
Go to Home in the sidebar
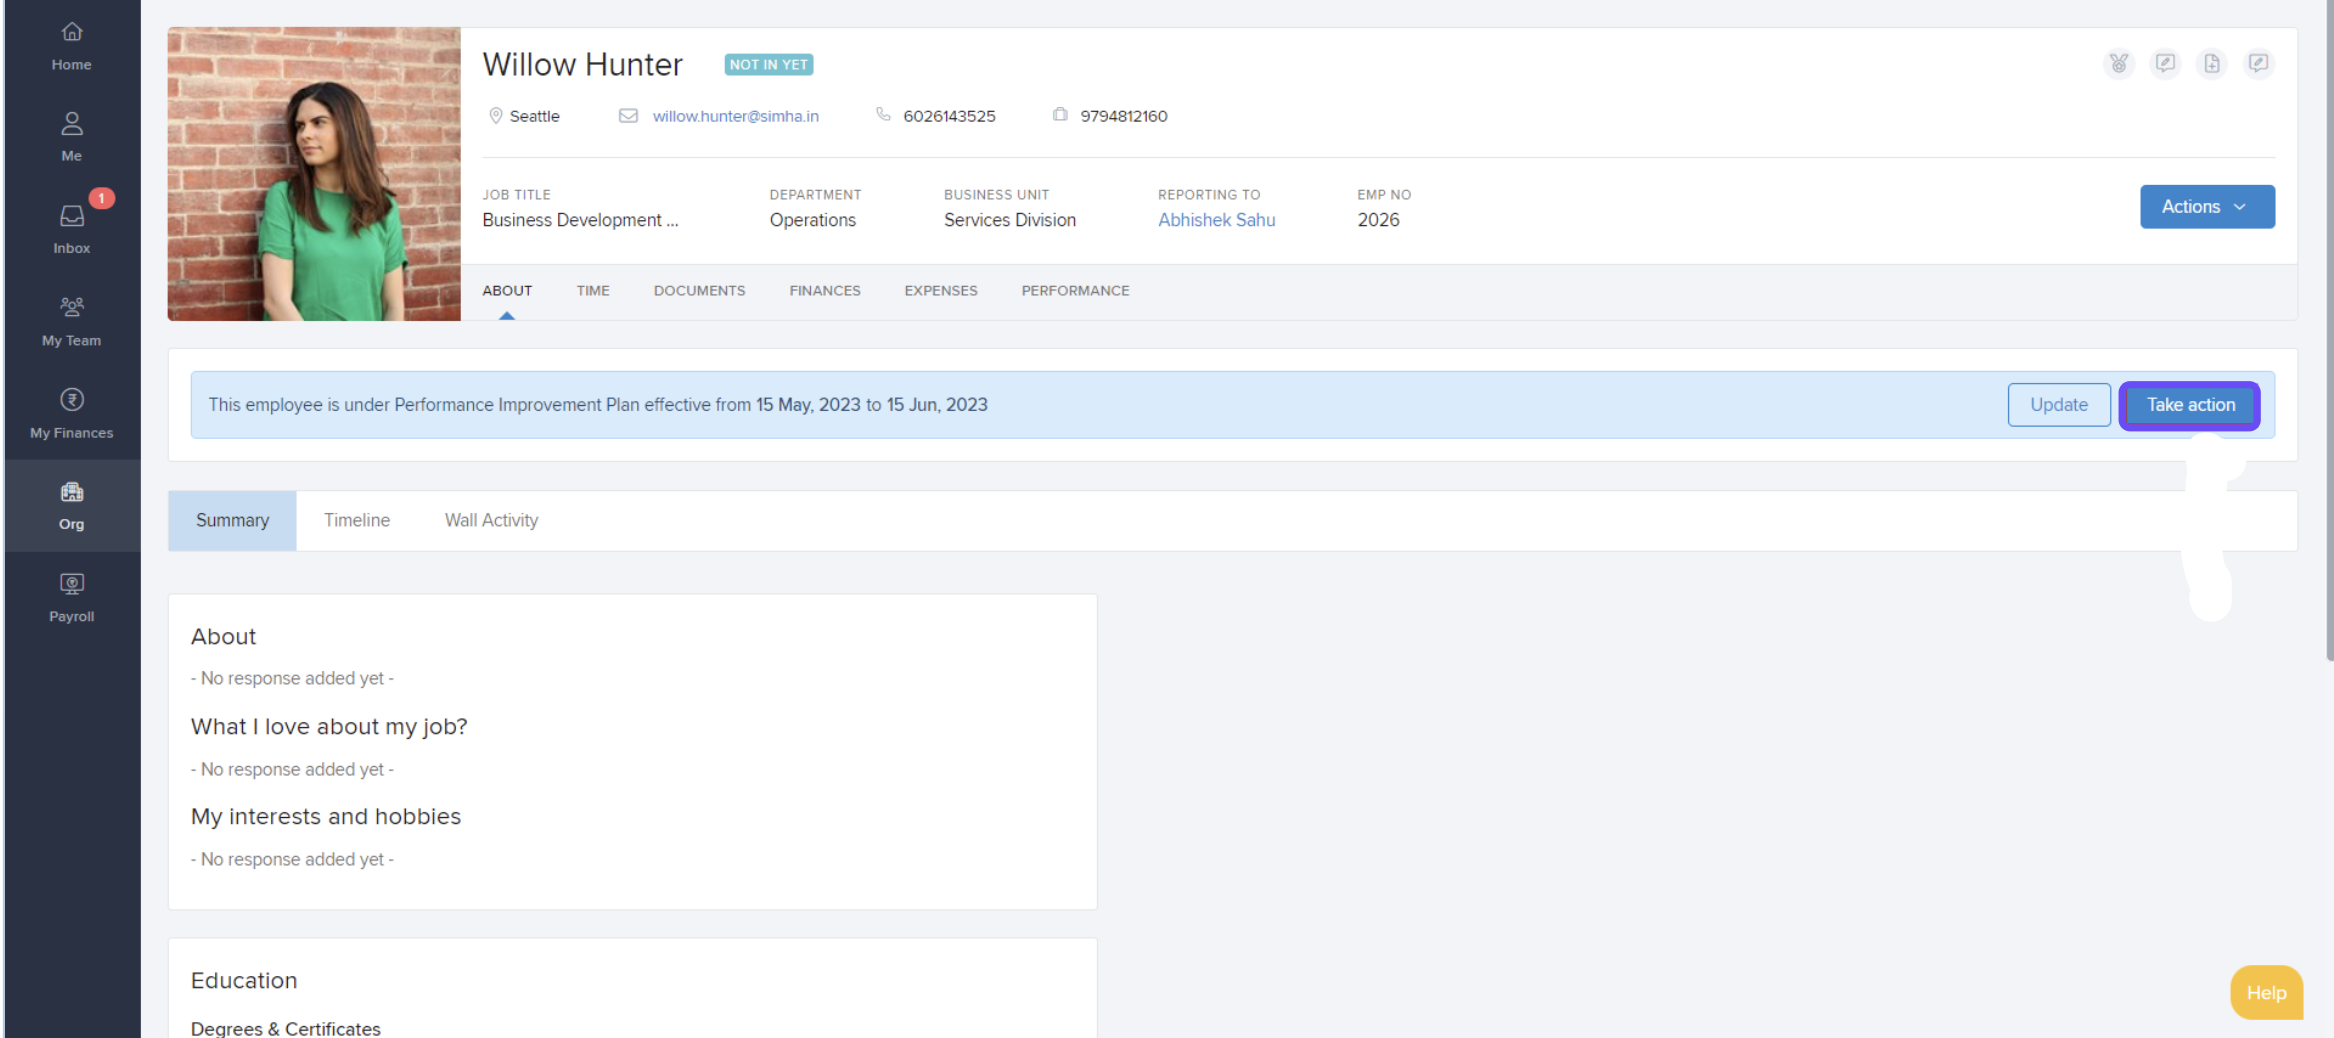coord(71,46)
